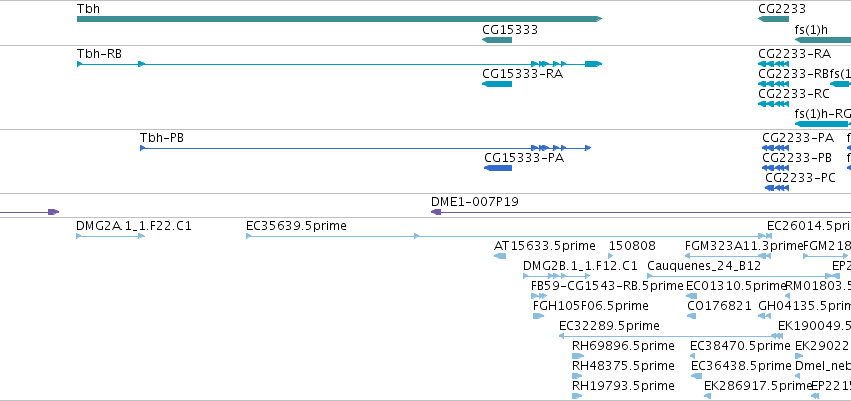Select the FGH105F06.5prime label

[590, 306]
